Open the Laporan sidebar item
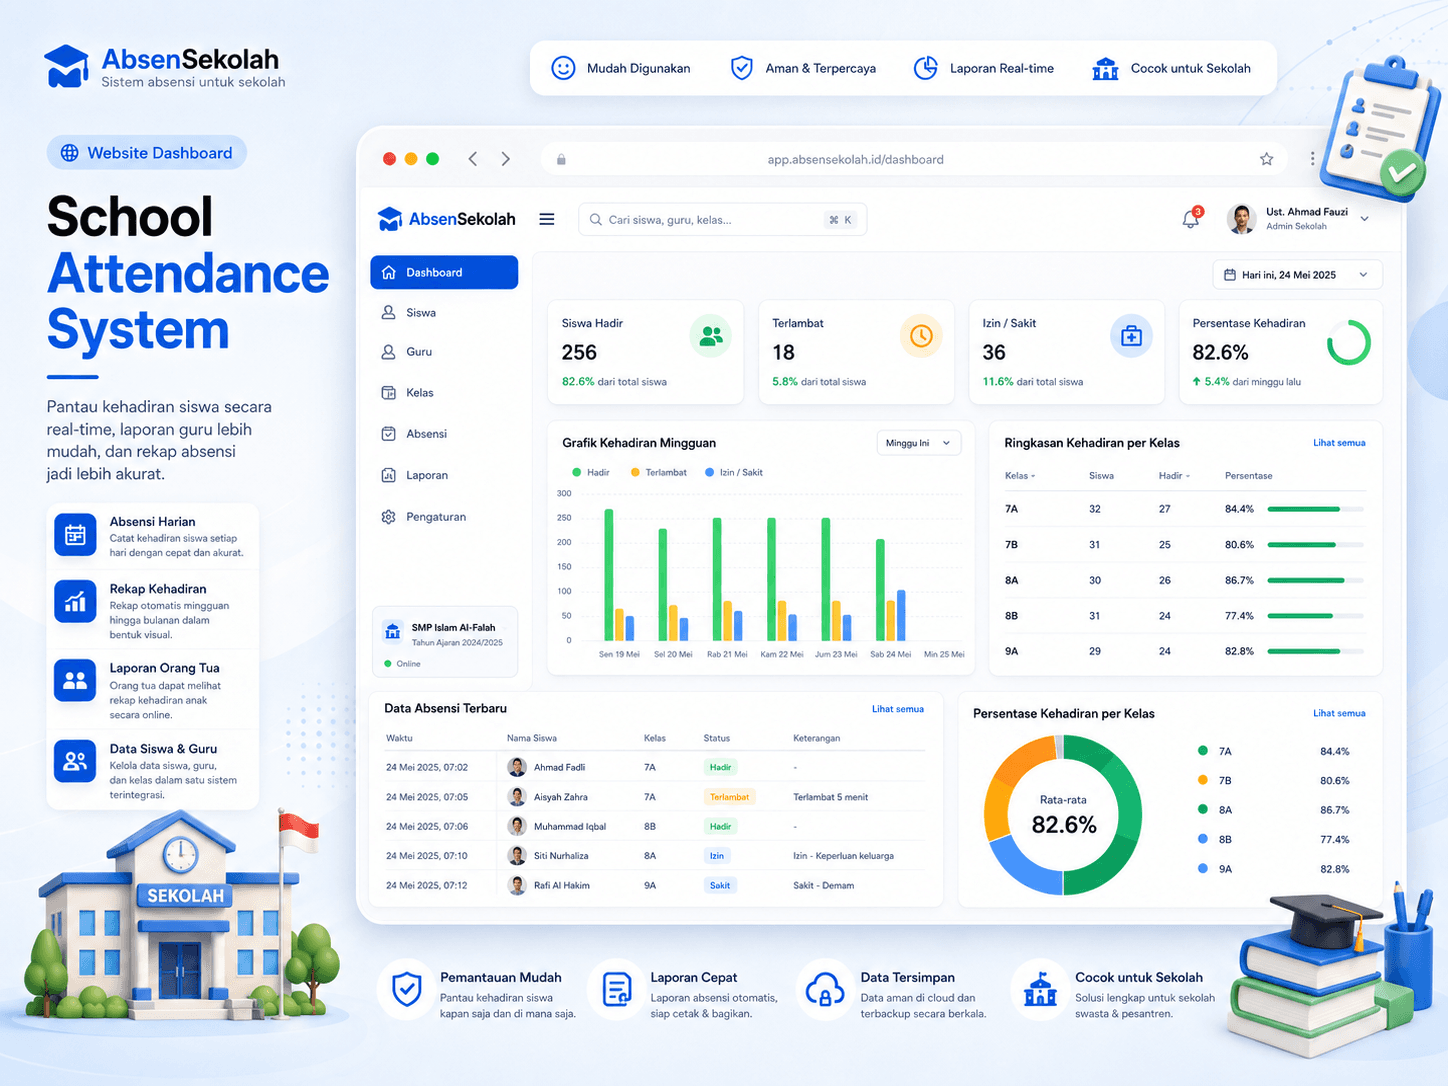This screenshot has width=1448, height=1086. pos(444,475)
